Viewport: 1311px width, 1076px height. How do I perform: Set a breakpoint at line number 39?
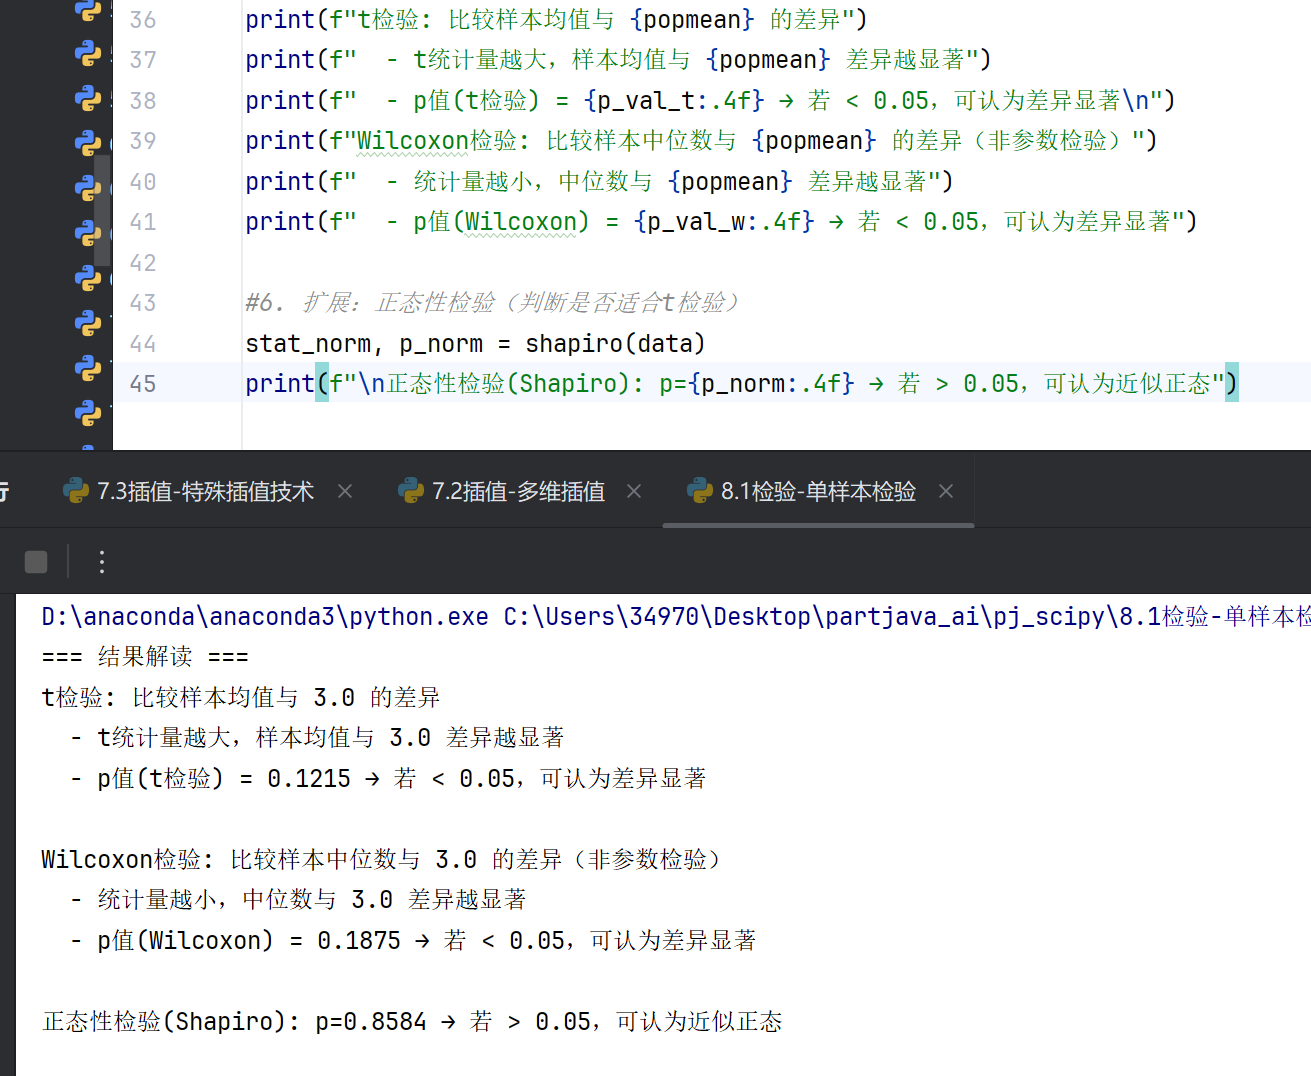pos(143,141)
